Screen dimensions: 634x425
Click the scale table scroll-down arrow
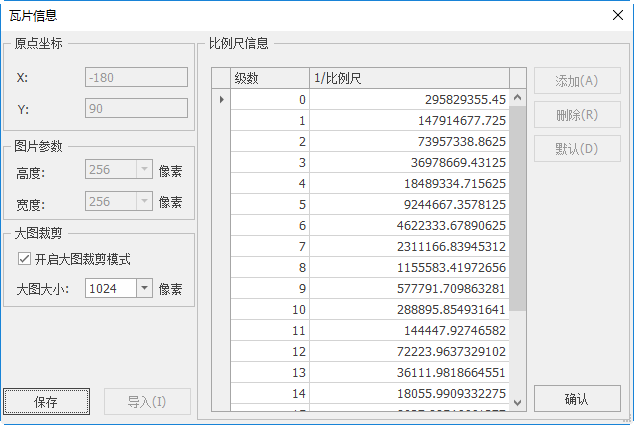(x=518, y=402)
